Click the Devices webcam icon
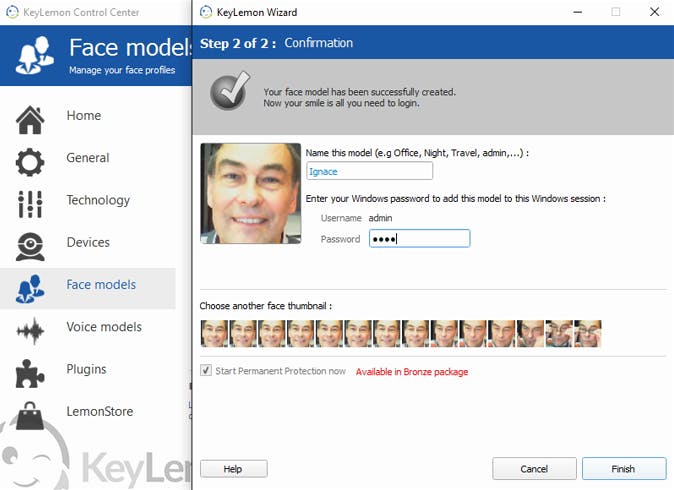This screenshot has height=490, width=674. tap(30, 246)
